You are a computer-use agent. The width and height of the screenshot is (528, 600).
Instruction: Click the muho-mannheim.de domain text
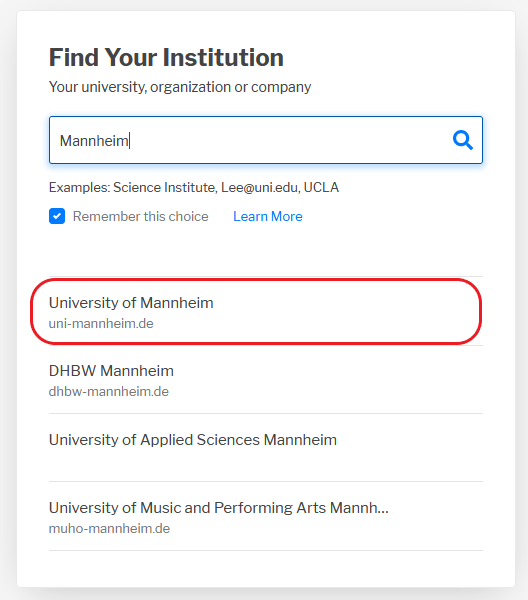(x=109, y=528)
